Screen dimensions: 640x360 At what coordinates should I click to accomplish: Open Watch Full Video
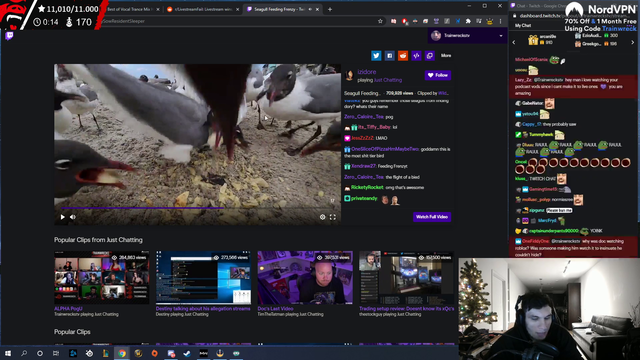pos(432,217)
